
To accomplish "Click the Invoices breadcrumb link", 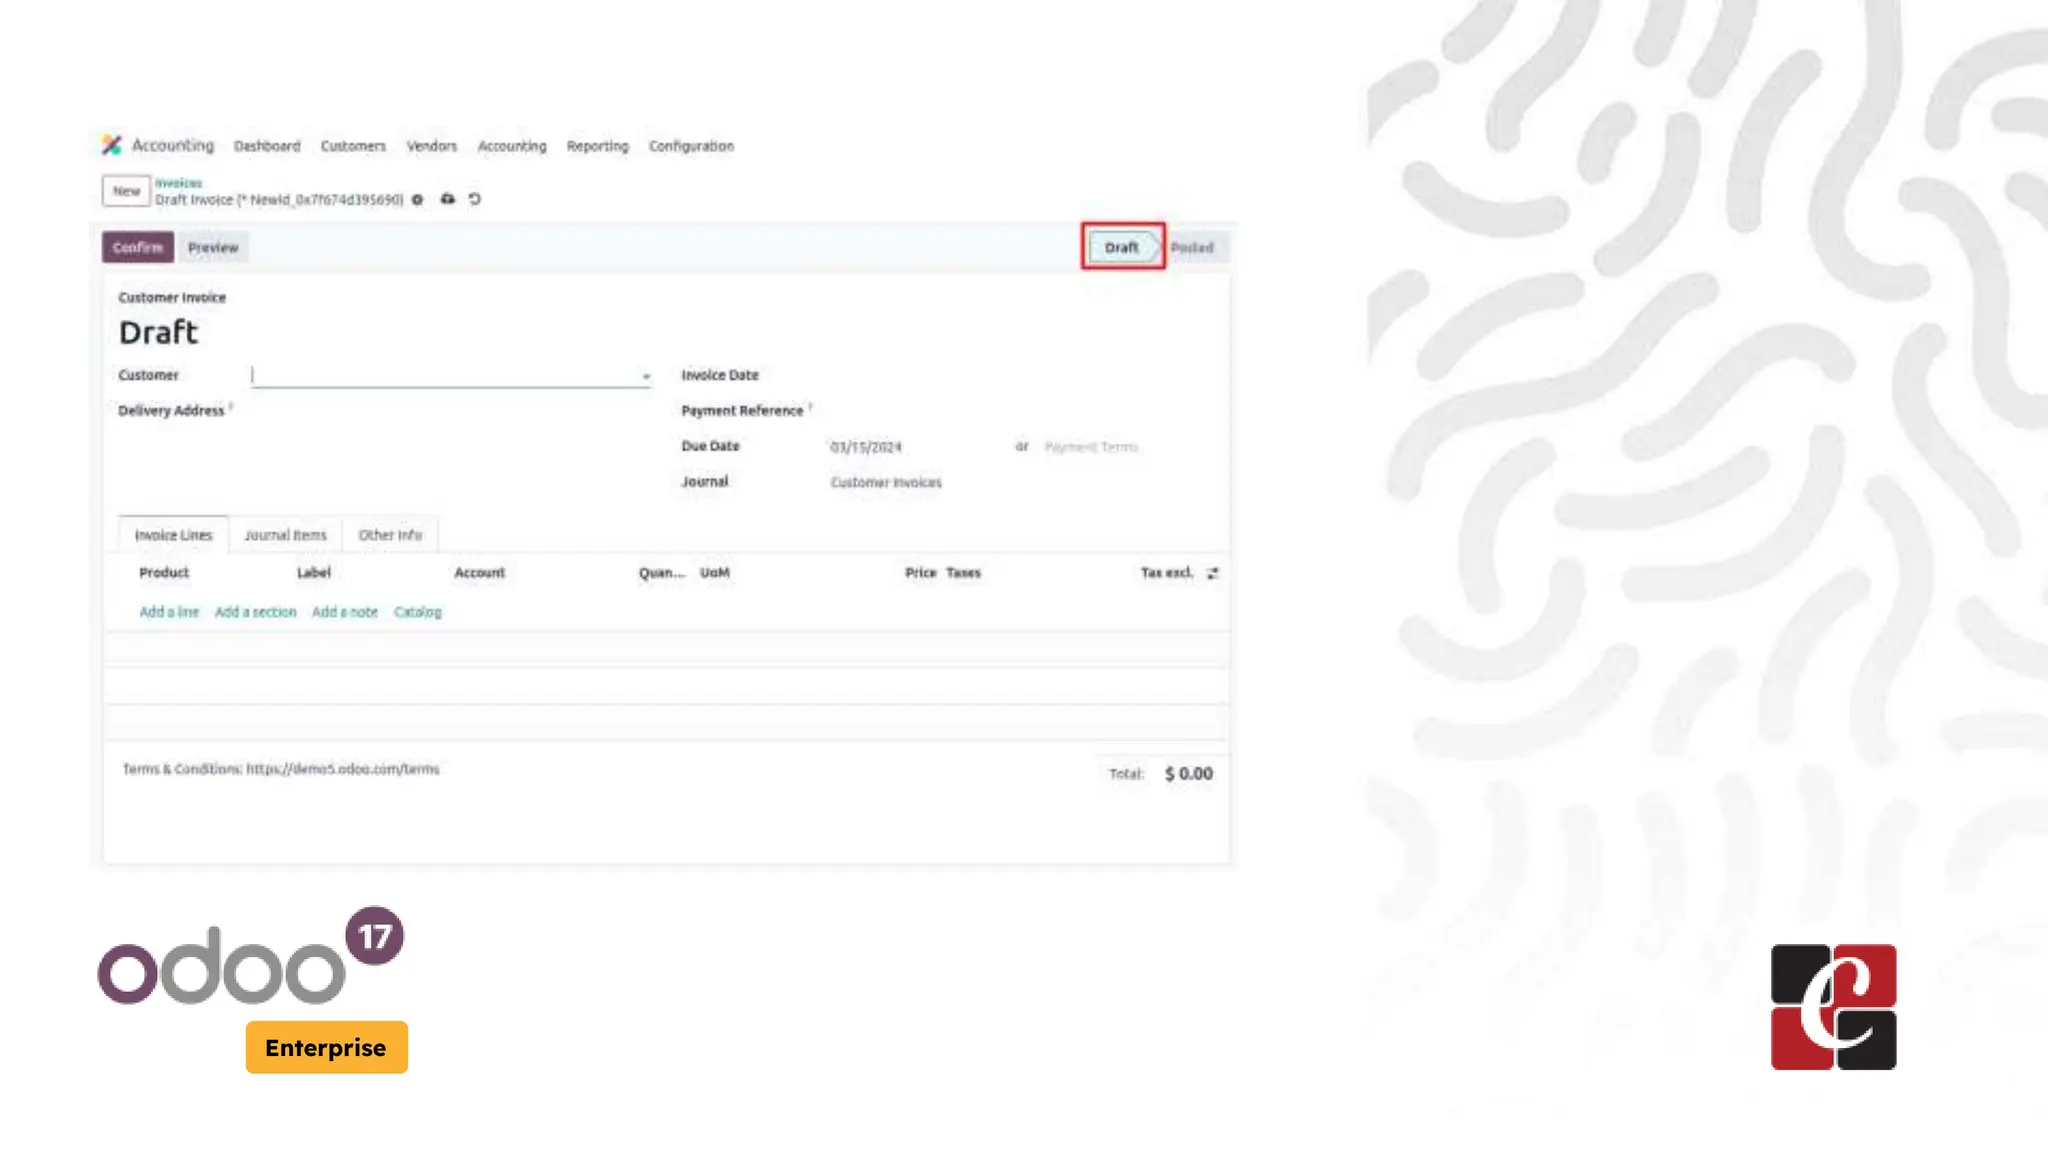I will (x=178, y=183).
